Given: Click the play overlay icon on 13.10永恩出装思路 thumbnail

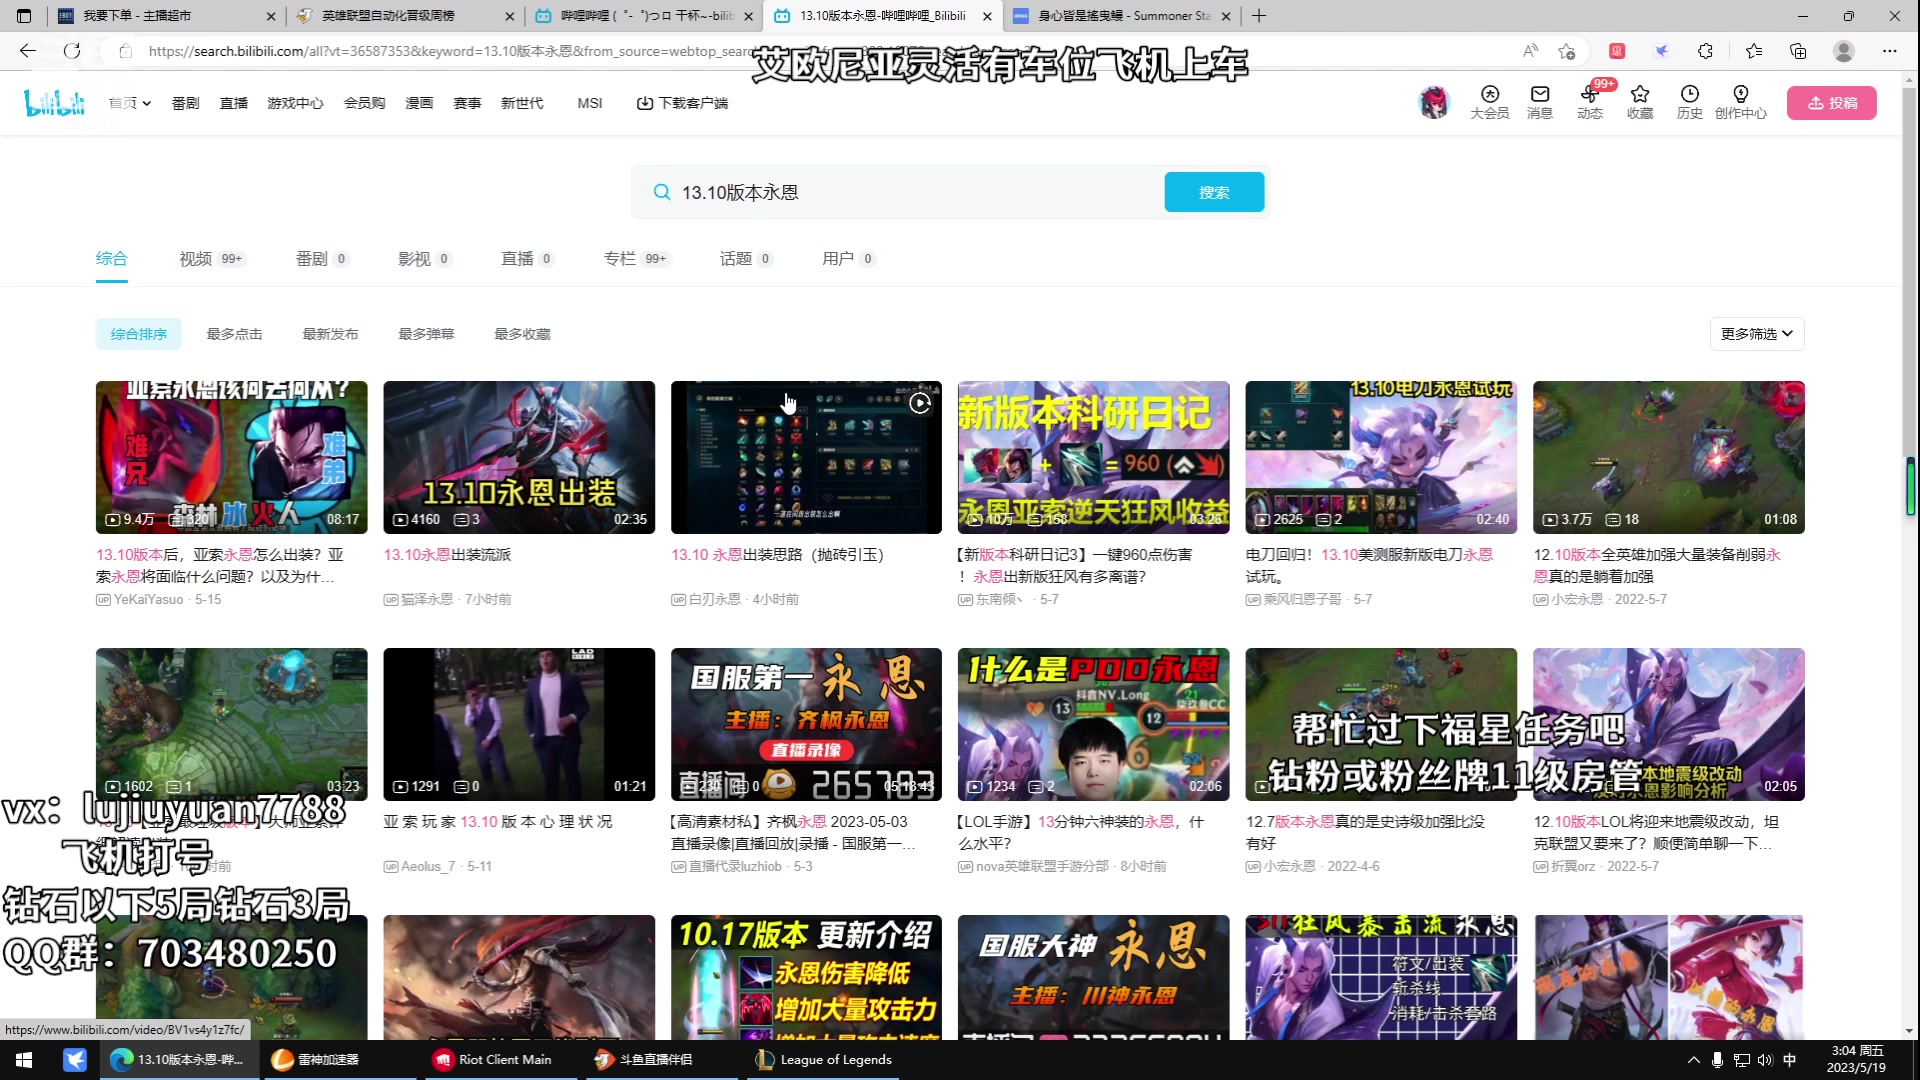Looking at the screenshot, I should (920, 403).
